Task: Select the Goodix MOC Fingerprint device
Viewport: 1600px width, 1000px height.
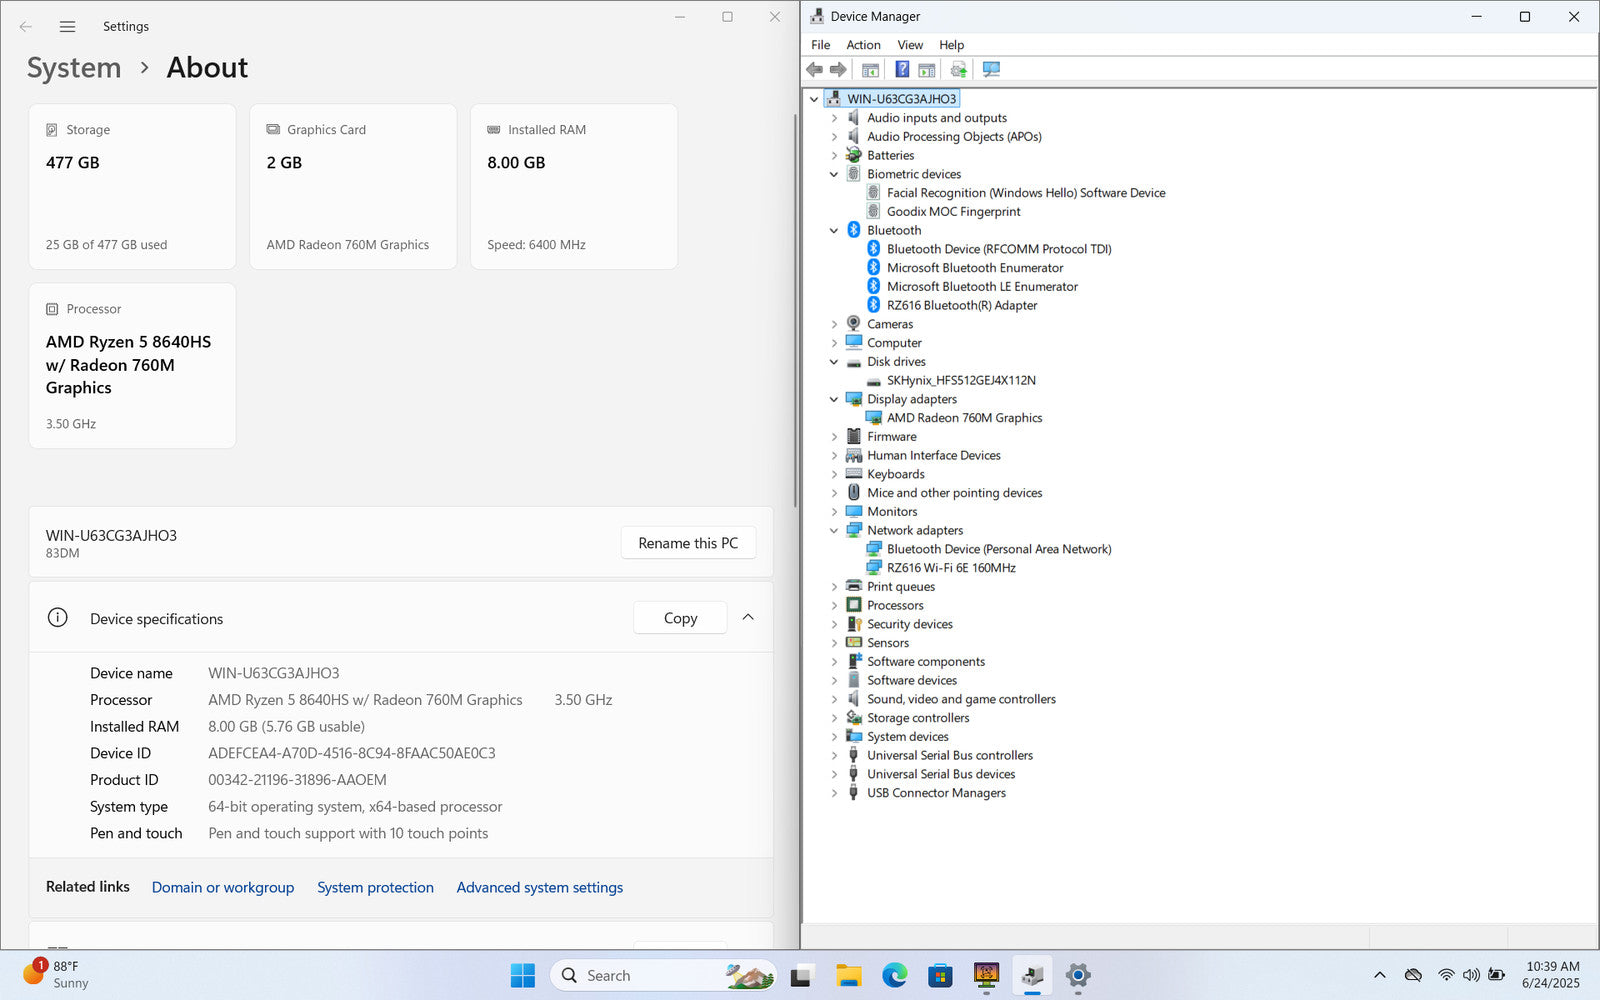Action: pos(954,212)
